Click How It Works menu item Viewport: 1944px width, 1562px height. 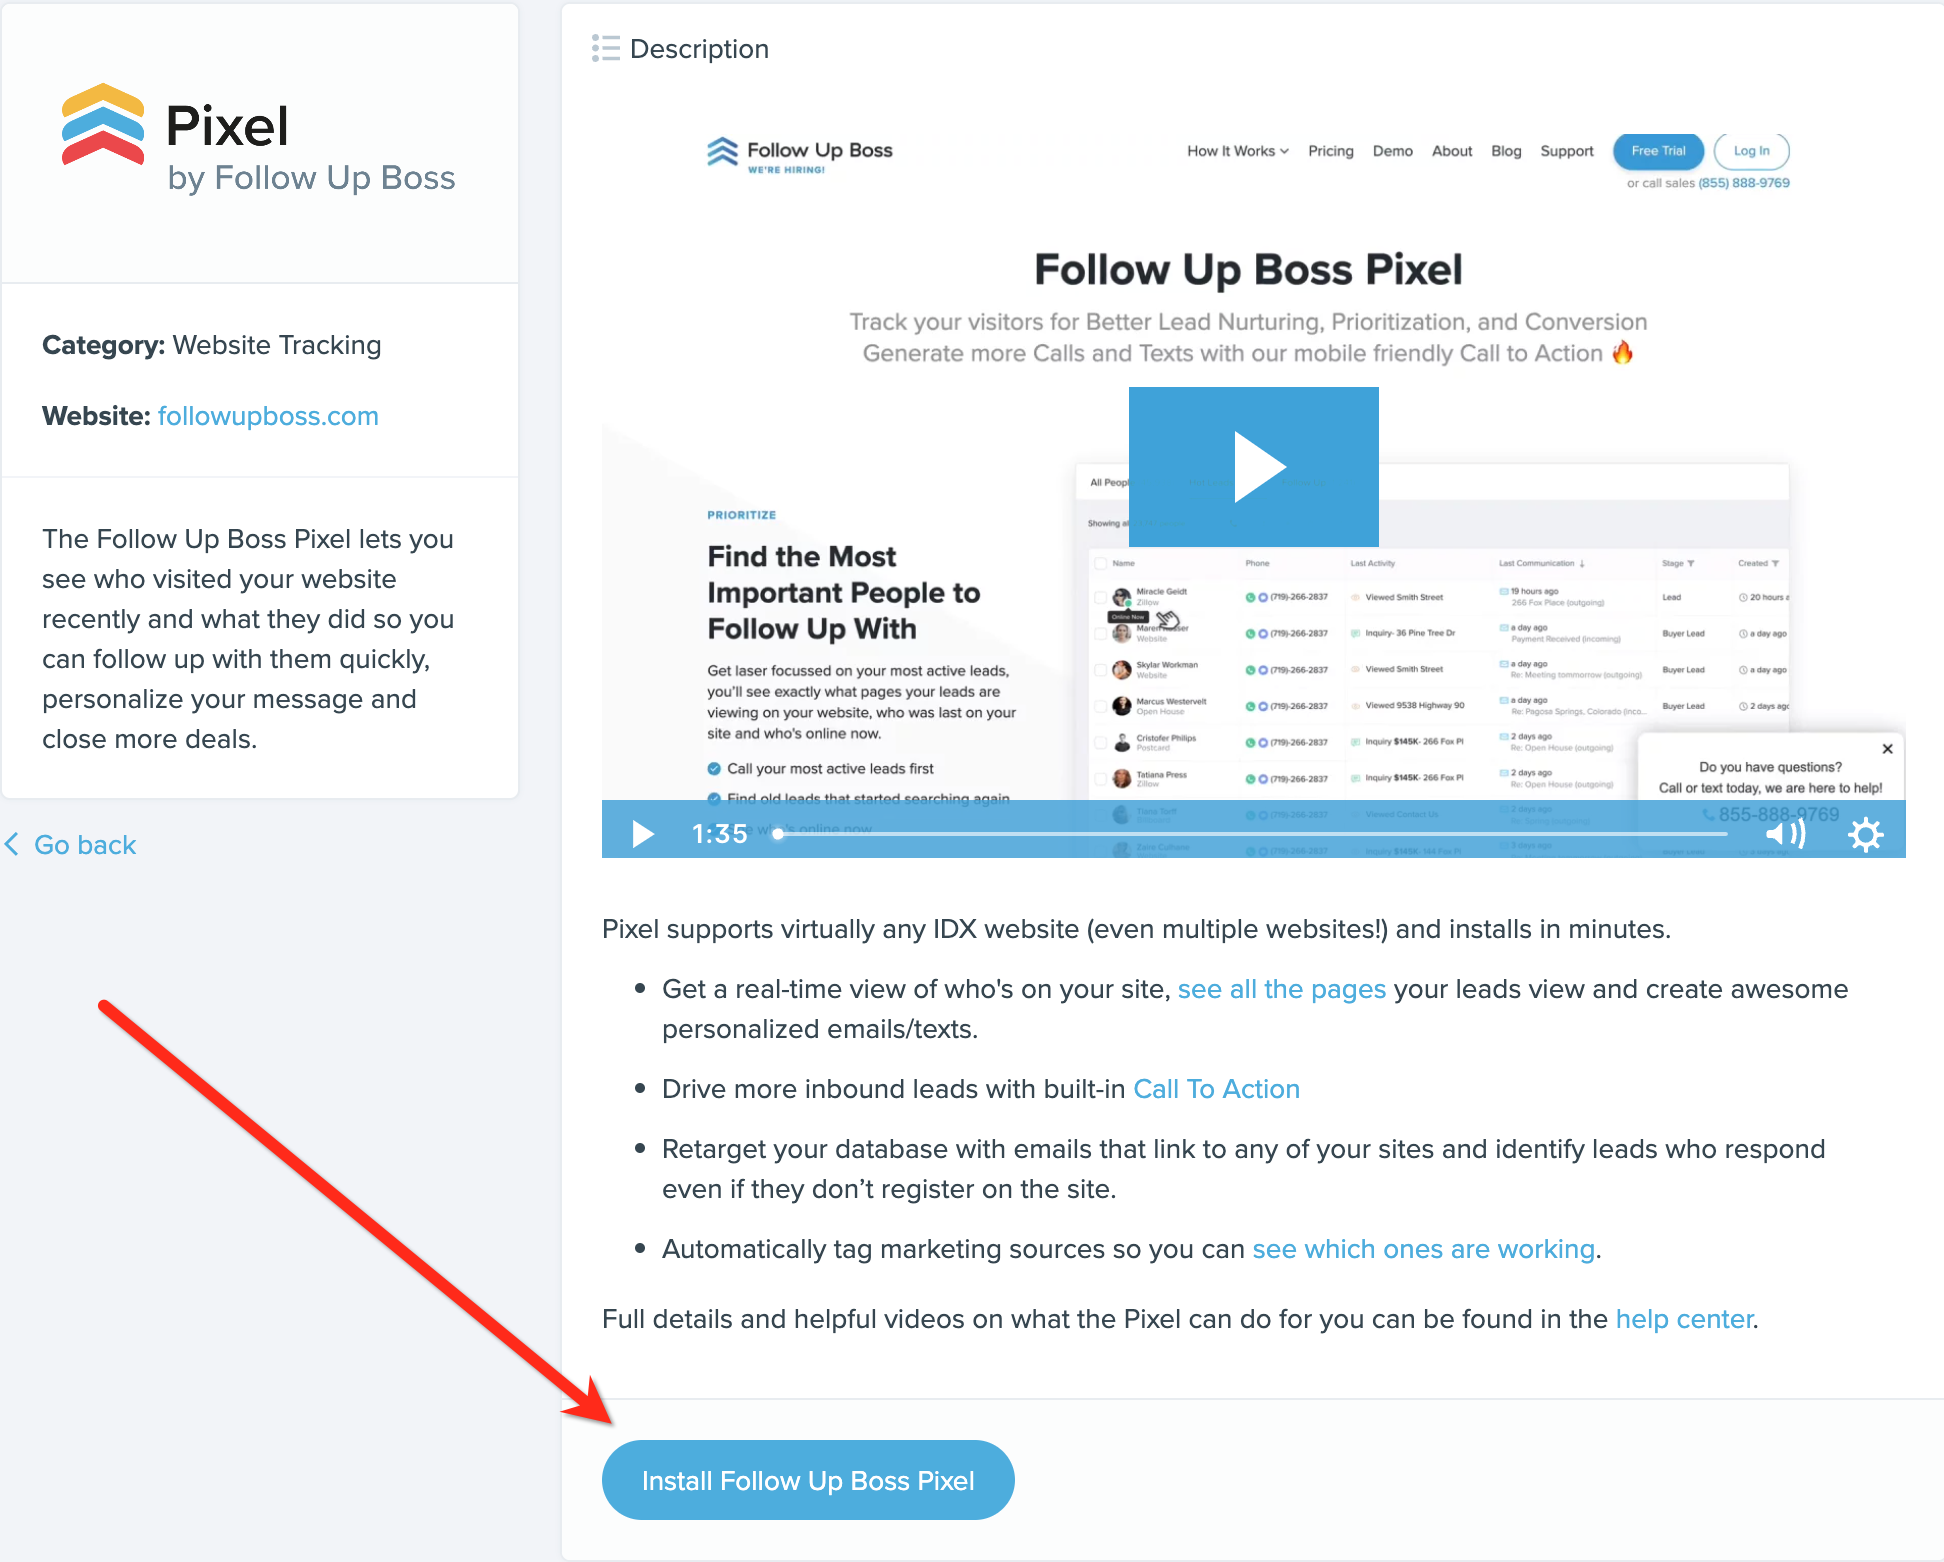pos(1235,148)
